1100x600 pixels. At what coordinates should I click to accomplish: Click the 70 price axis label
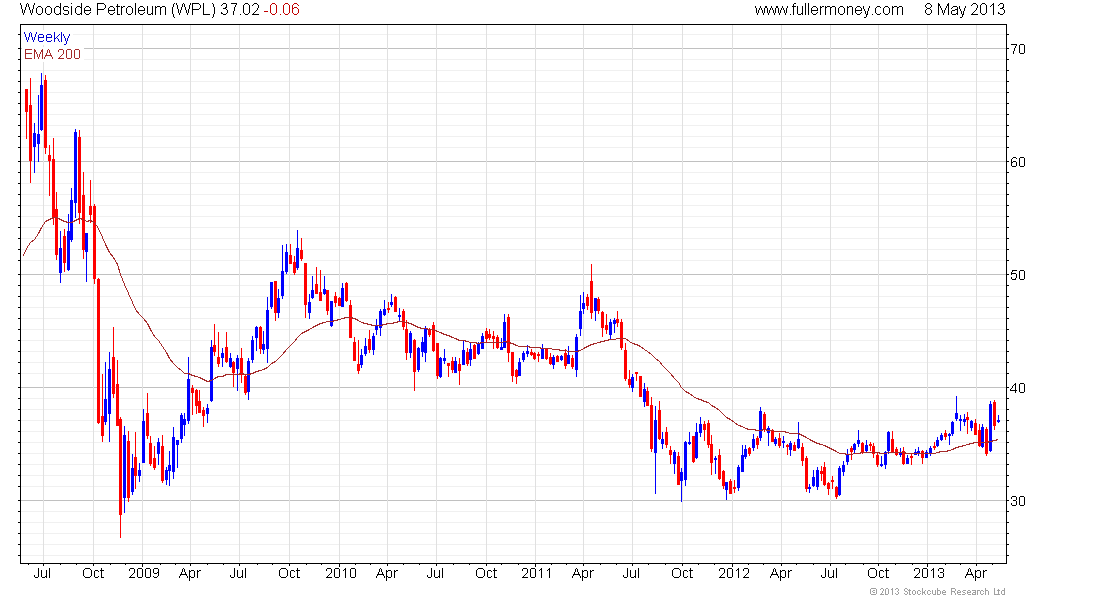[x=1017, y=49]
